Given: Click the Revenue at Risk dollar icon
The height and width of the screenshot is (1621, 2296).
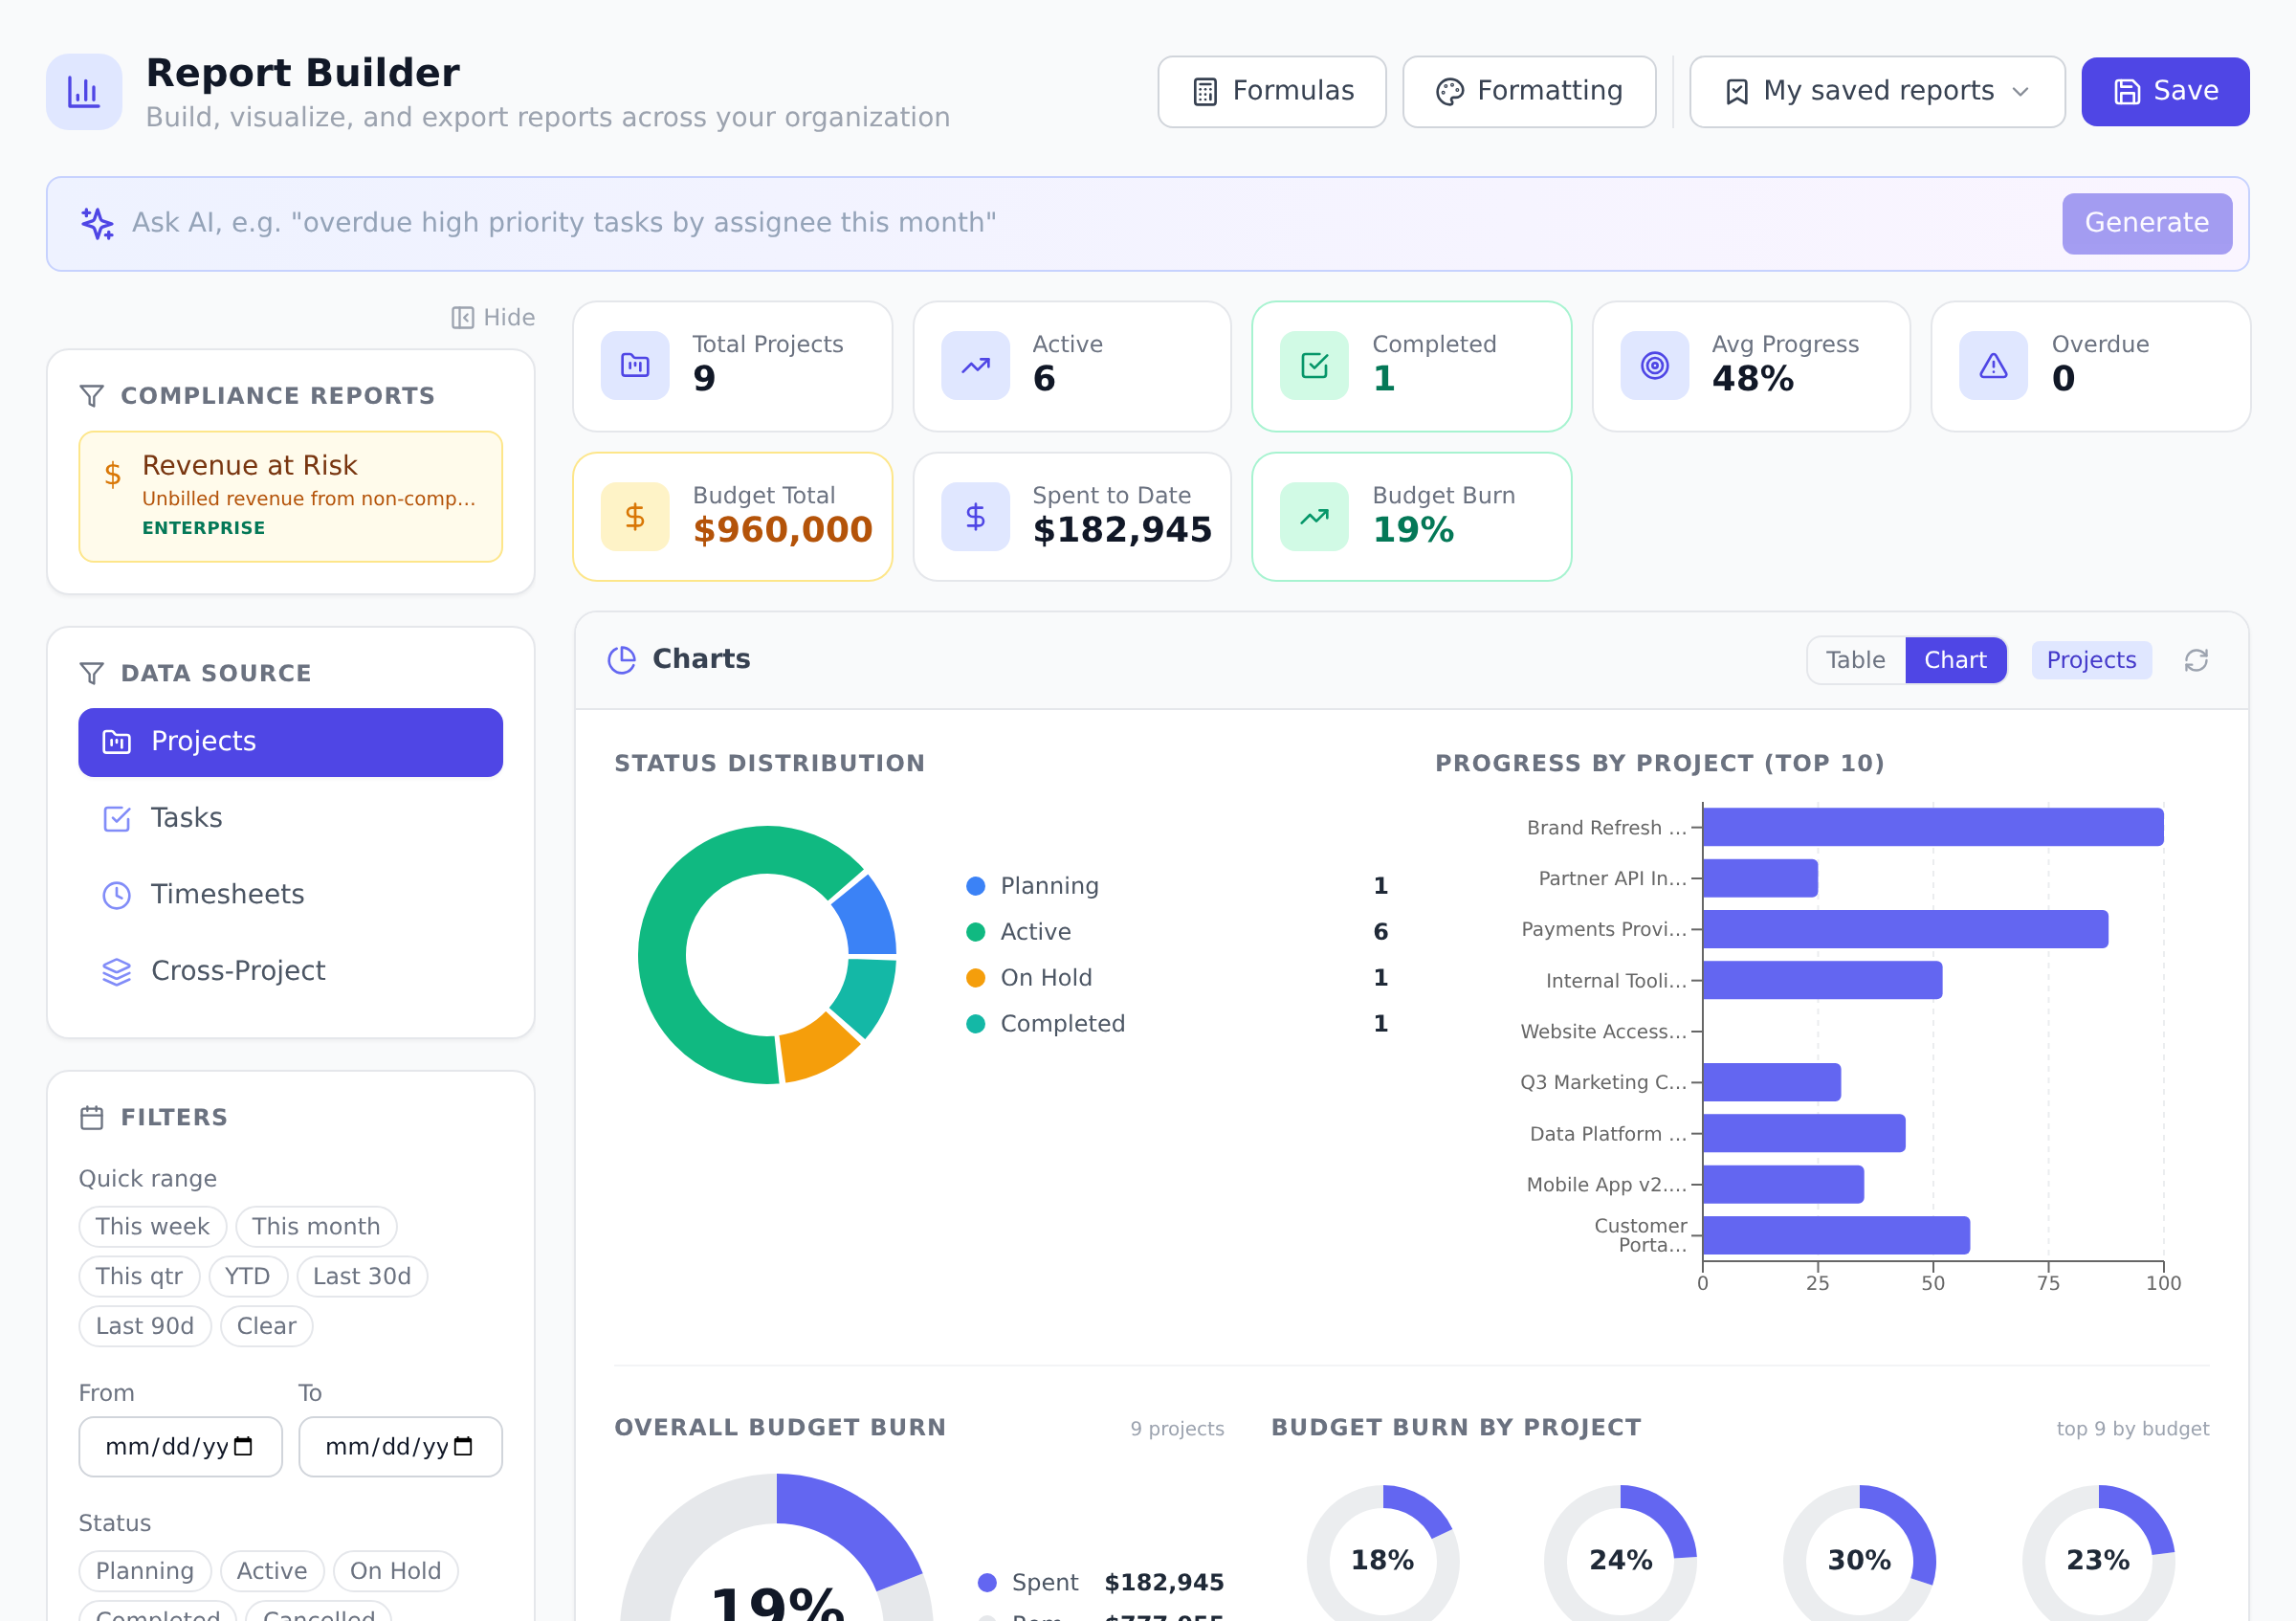Looking at the screenshot, I should tap(113, 474).
